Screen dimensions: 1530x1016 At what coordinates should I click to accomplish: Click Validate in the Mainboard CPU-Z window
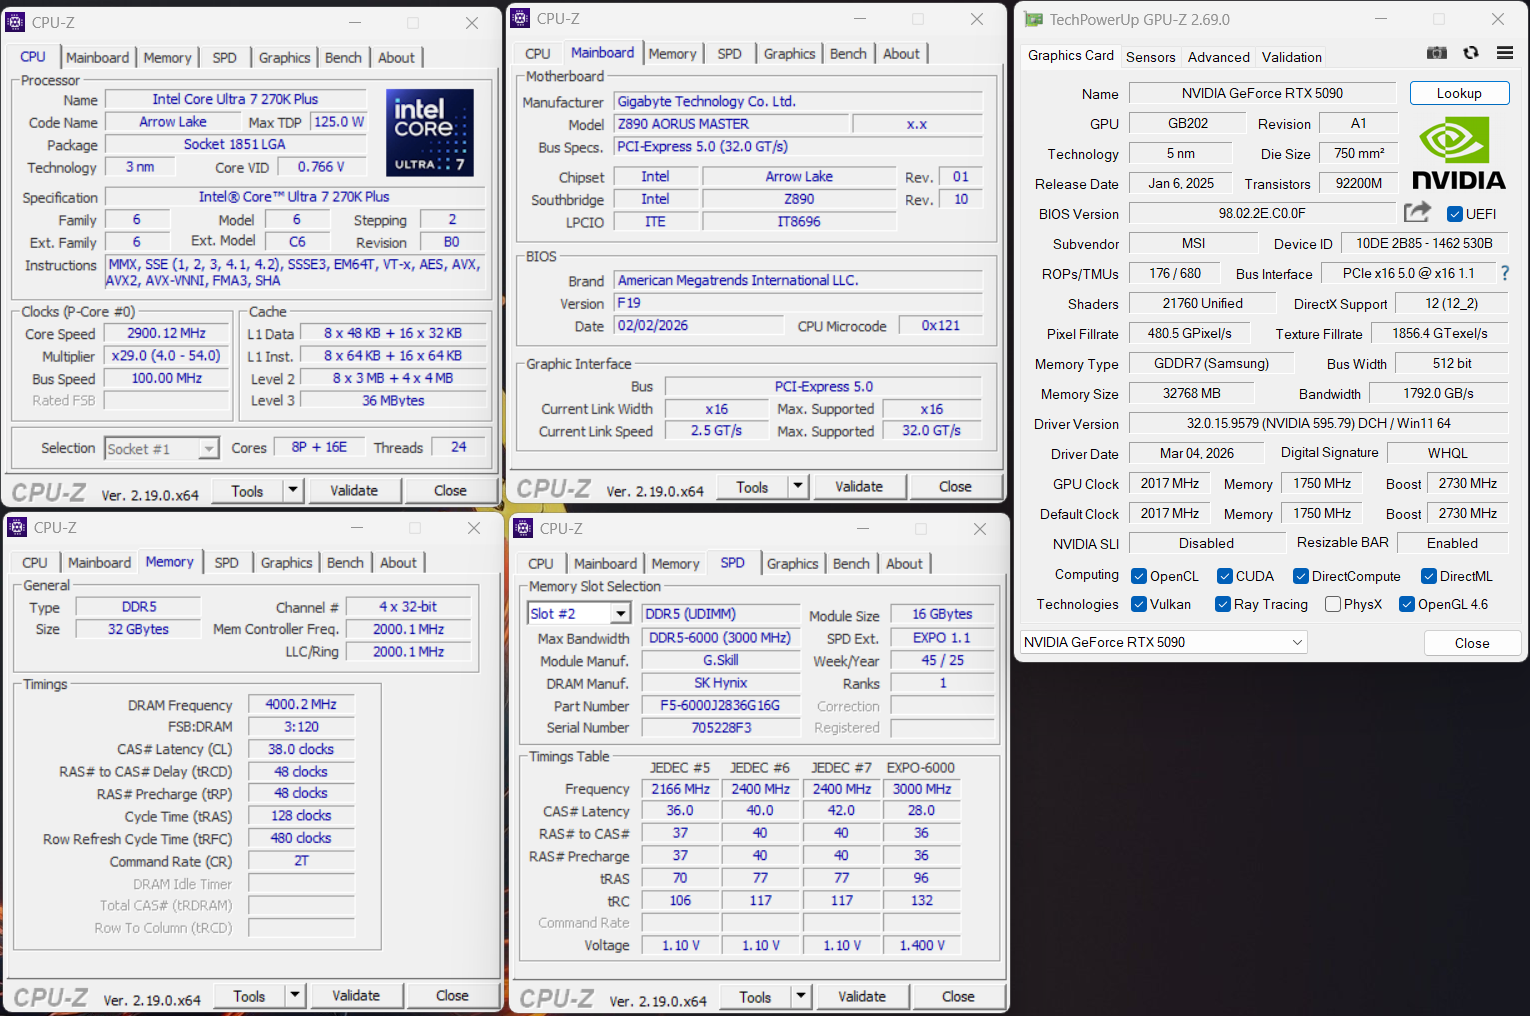click(858, 487)
